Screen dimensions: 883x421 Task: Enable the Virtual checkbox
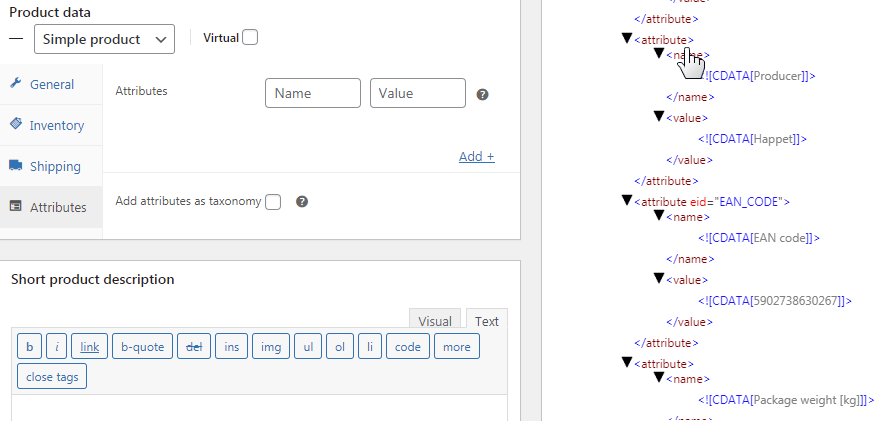(x=250, y=38)
